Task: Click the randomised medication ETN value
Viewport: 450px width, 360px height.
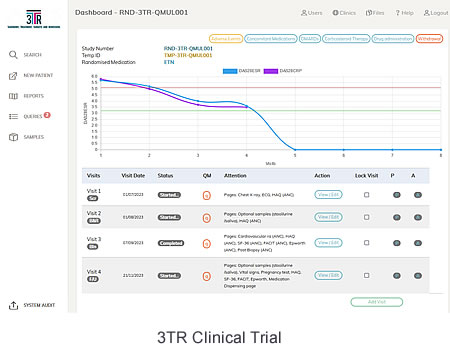Action: (x=169, y=62)
